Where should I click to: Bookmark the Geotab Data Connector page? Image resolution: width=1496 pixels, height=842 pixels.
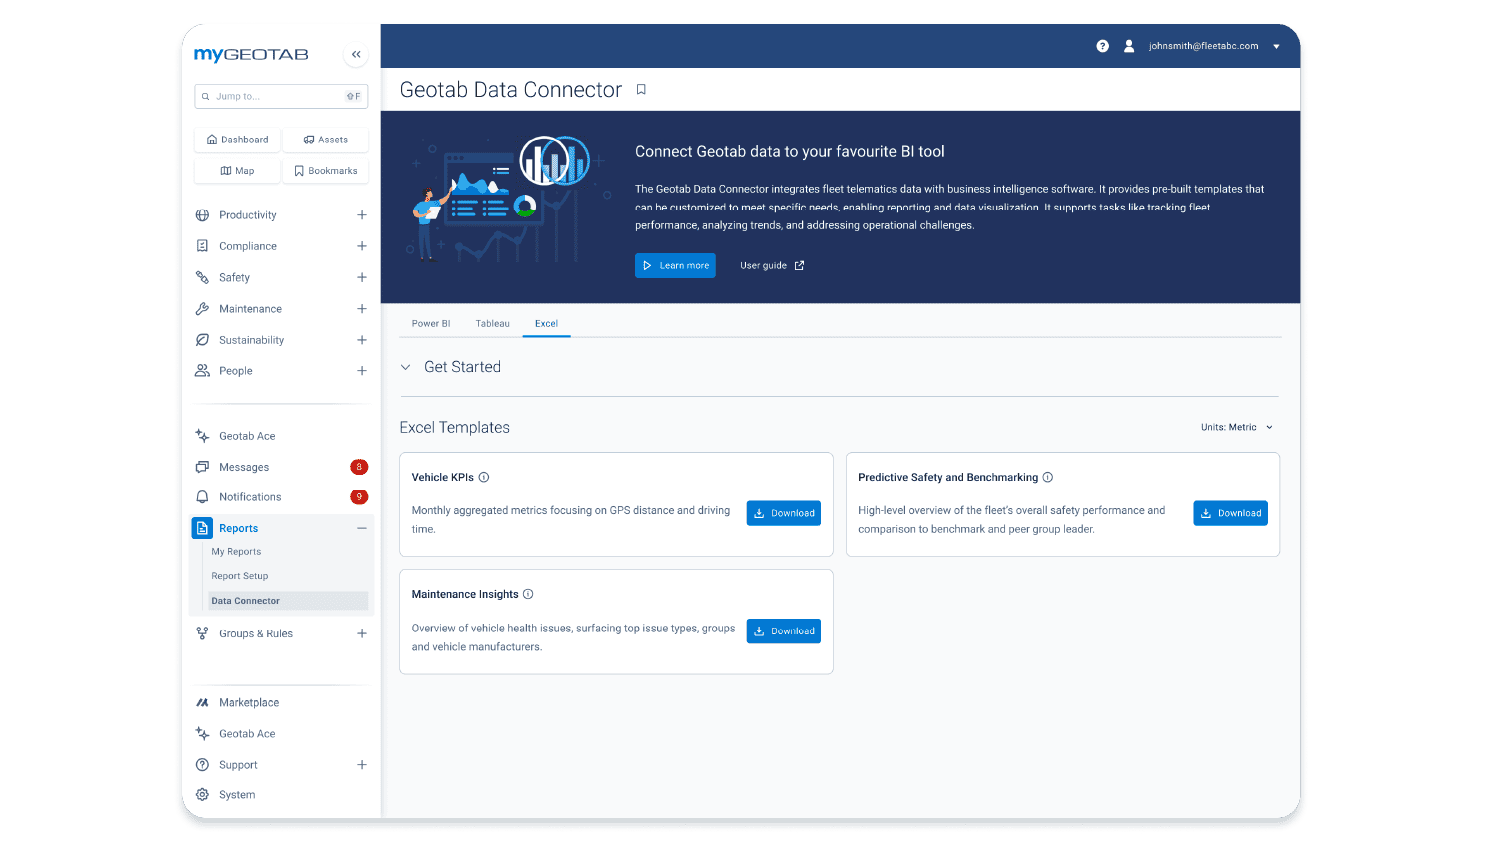tap(641, 90)
